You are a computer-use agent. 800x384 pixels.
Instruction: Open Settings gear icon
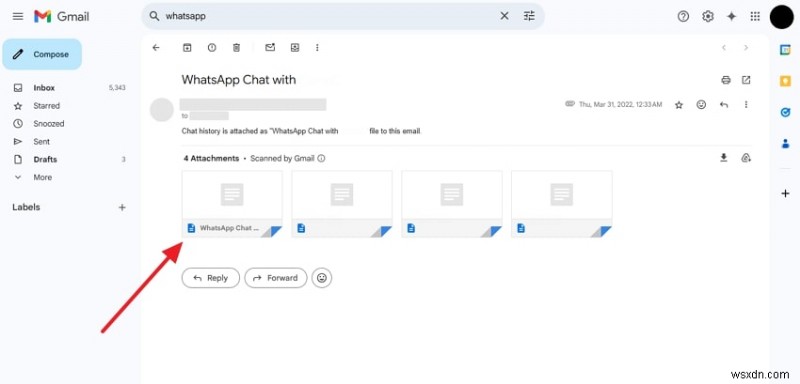click(x=708, y=16)
